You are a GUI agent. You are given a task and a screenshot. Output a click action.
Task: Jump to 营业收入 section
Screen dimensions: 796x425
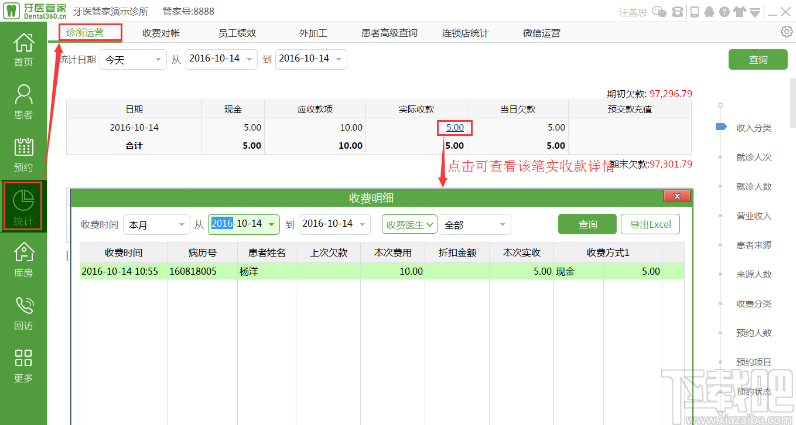[x=754, y=216]
